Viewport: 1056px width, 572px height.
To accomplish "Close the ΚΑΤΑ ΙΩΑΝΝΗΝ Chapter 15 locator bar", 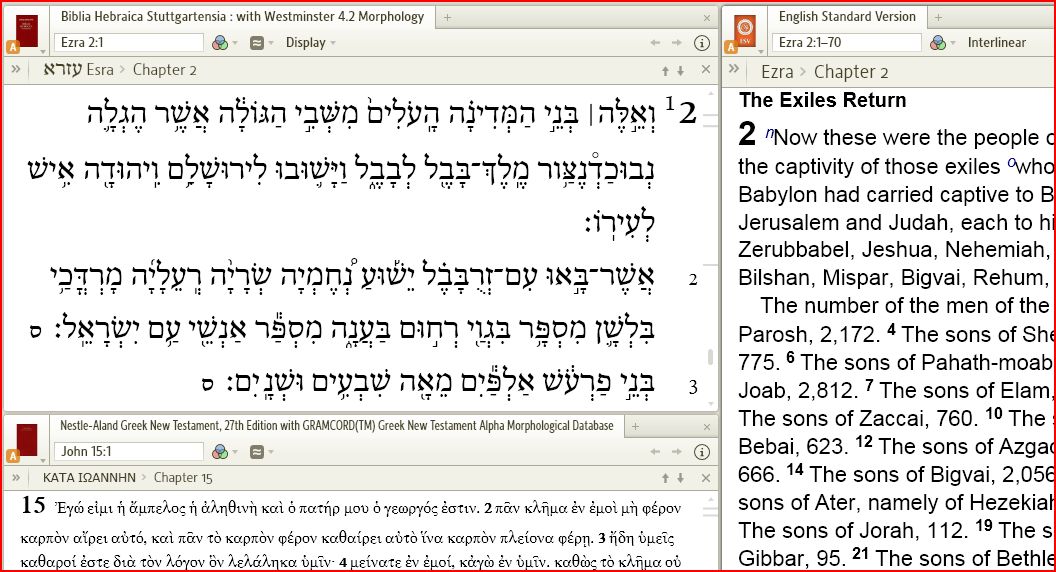I will point(705,478).
